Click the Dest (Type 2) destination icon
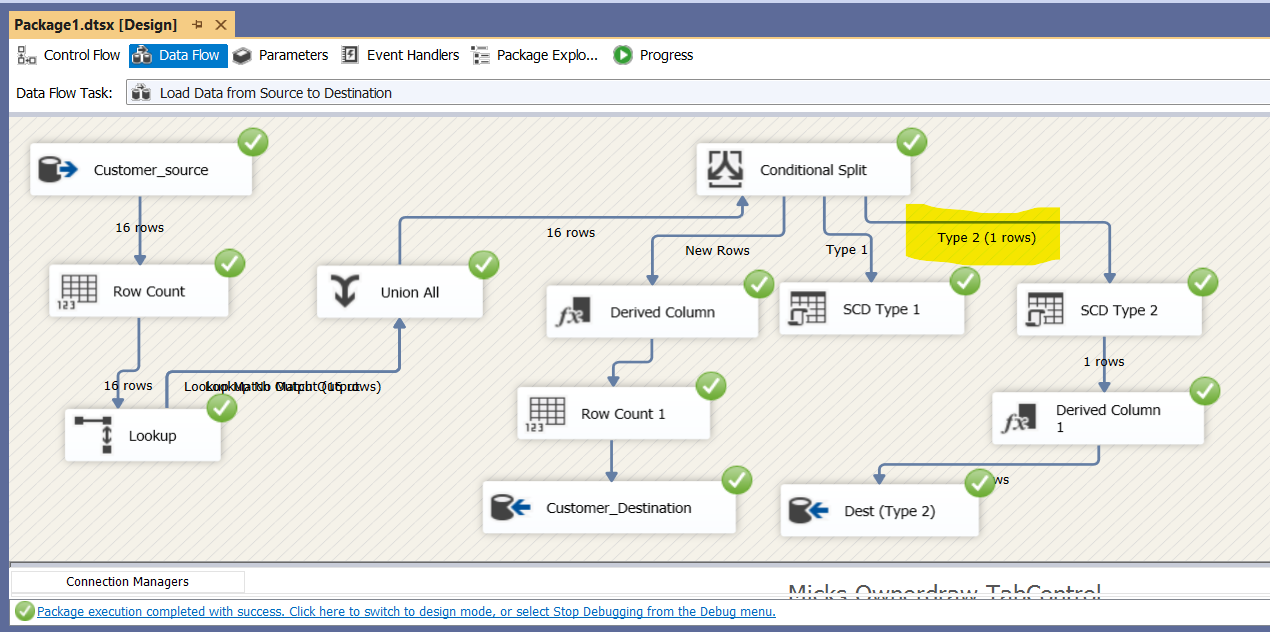The height and width of the screenshot is (632, 1270). [806, 509]
